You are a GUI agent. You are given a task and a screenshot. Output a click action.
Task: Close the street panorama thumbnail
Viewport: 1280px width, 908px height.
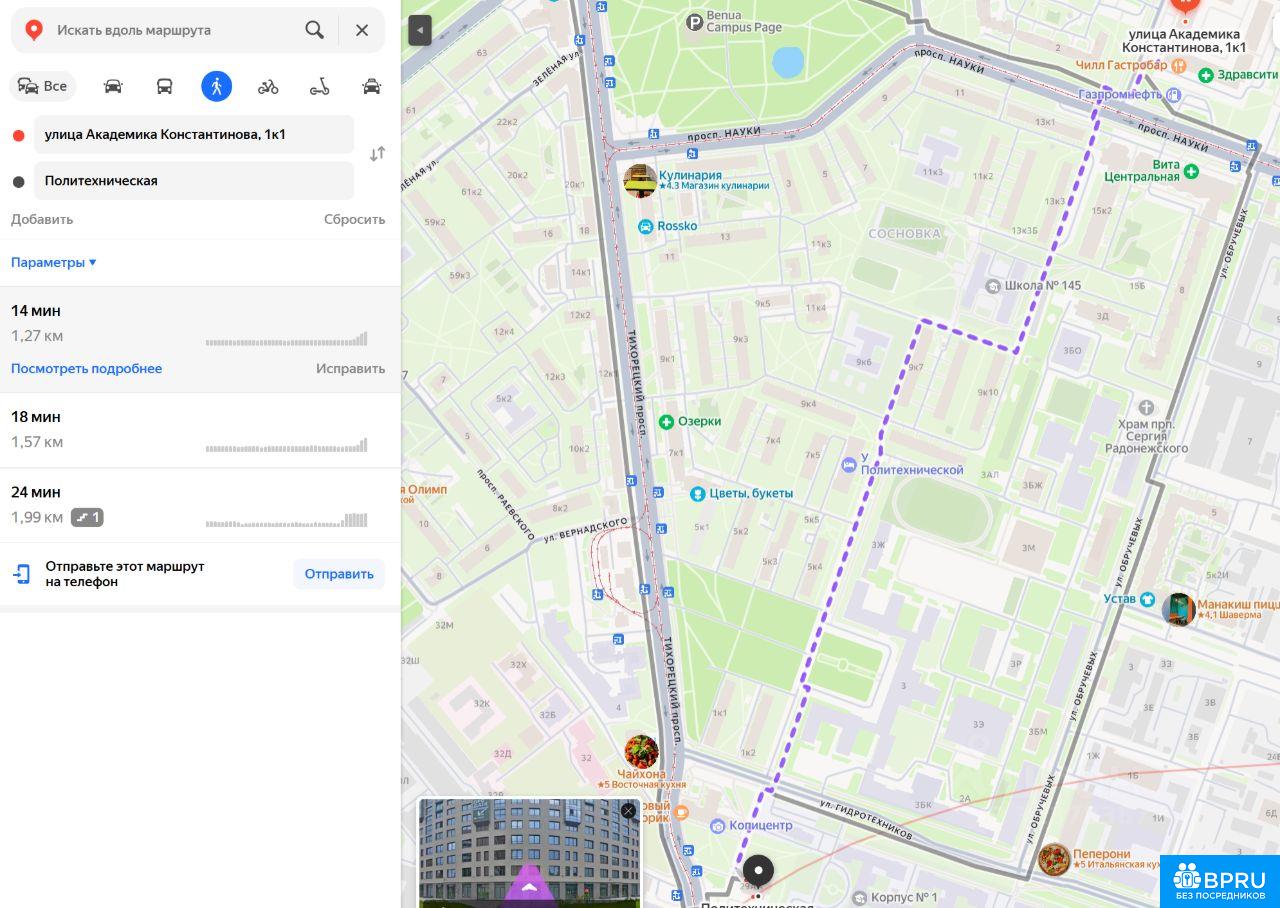628,811
